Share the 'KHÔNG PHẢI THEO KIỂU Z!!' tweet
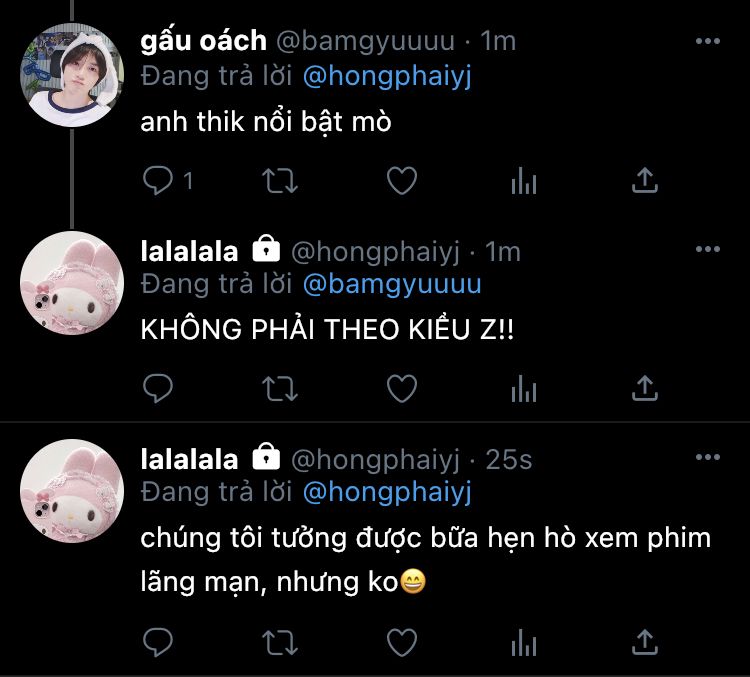 645,388
